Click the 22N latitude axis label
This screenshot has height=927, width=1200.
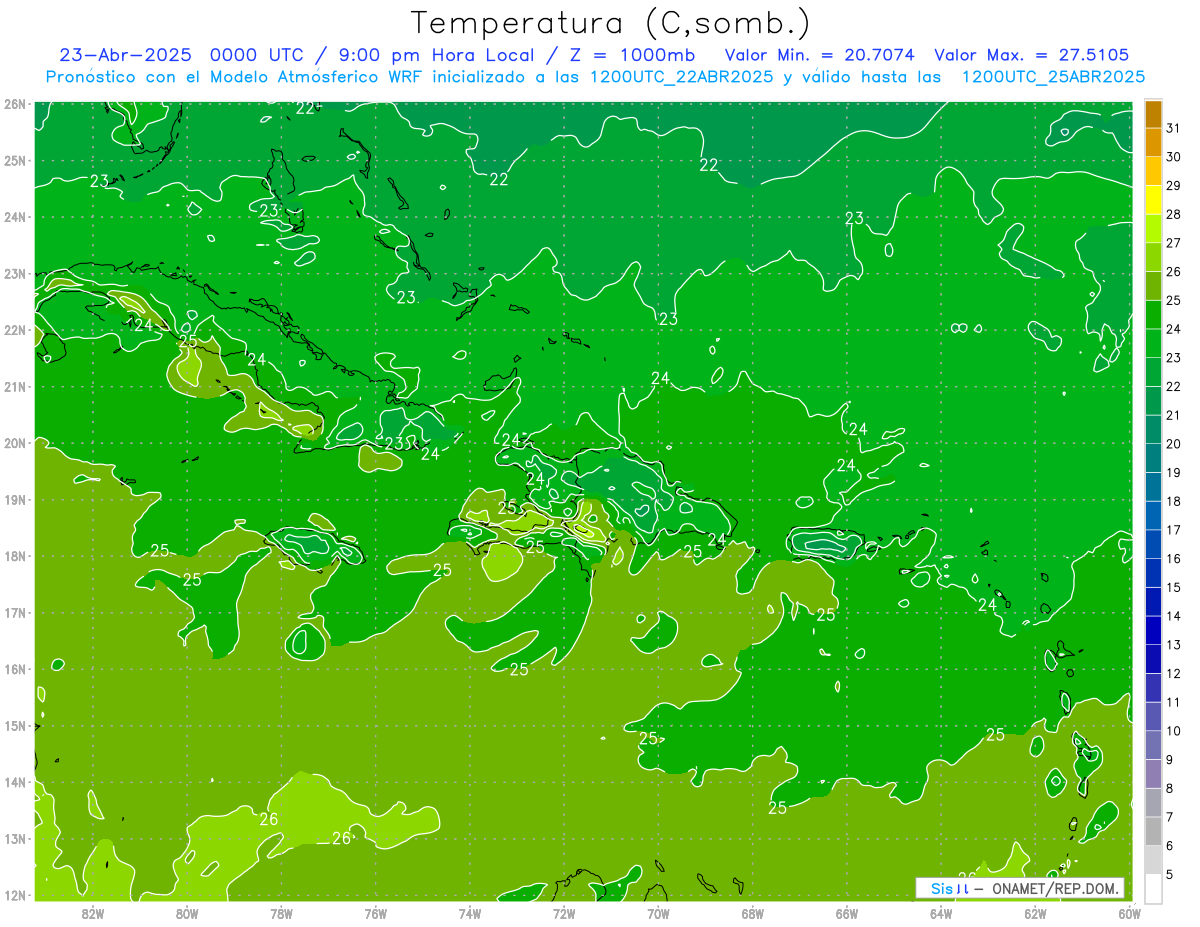[15, 330]
